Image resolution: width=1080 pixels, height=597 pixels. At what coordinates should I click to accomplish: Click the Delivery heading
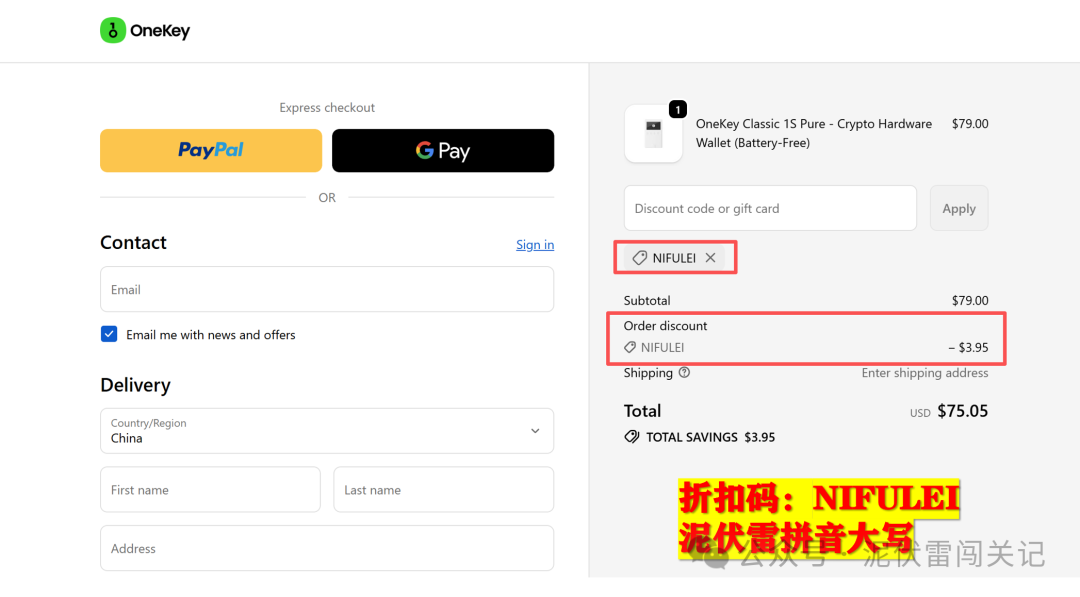(135, 385)
